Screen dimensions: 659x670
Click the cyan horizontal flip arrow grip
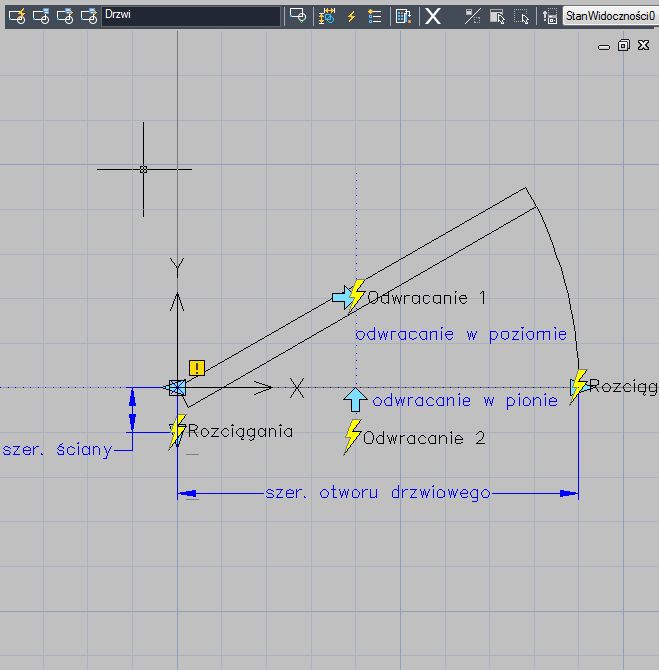(x=341, y=297)
